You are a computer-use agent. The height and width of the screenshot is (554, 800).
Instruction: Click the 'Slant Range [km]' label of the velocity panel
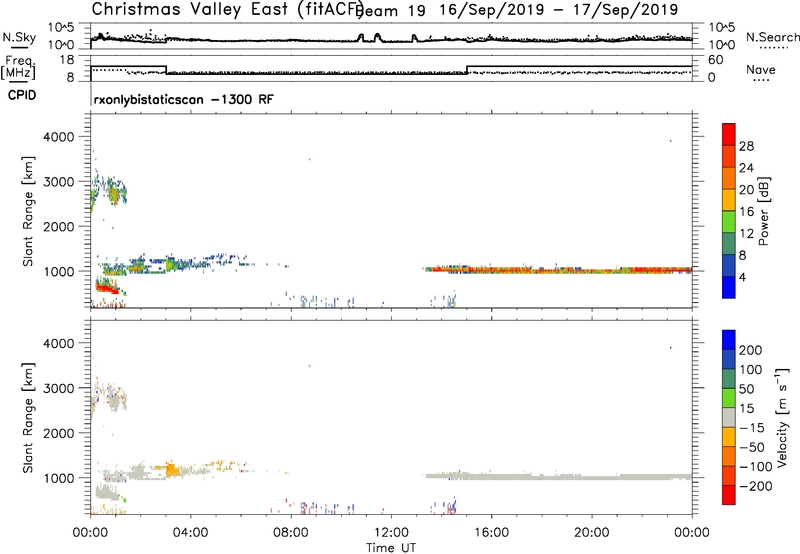(28, 417)
